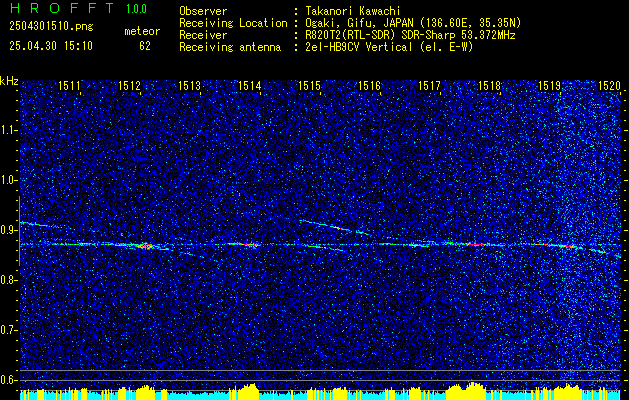Click frequency axis label 1.1
This screenshot has height=400, width=629.
click(8, 130)
